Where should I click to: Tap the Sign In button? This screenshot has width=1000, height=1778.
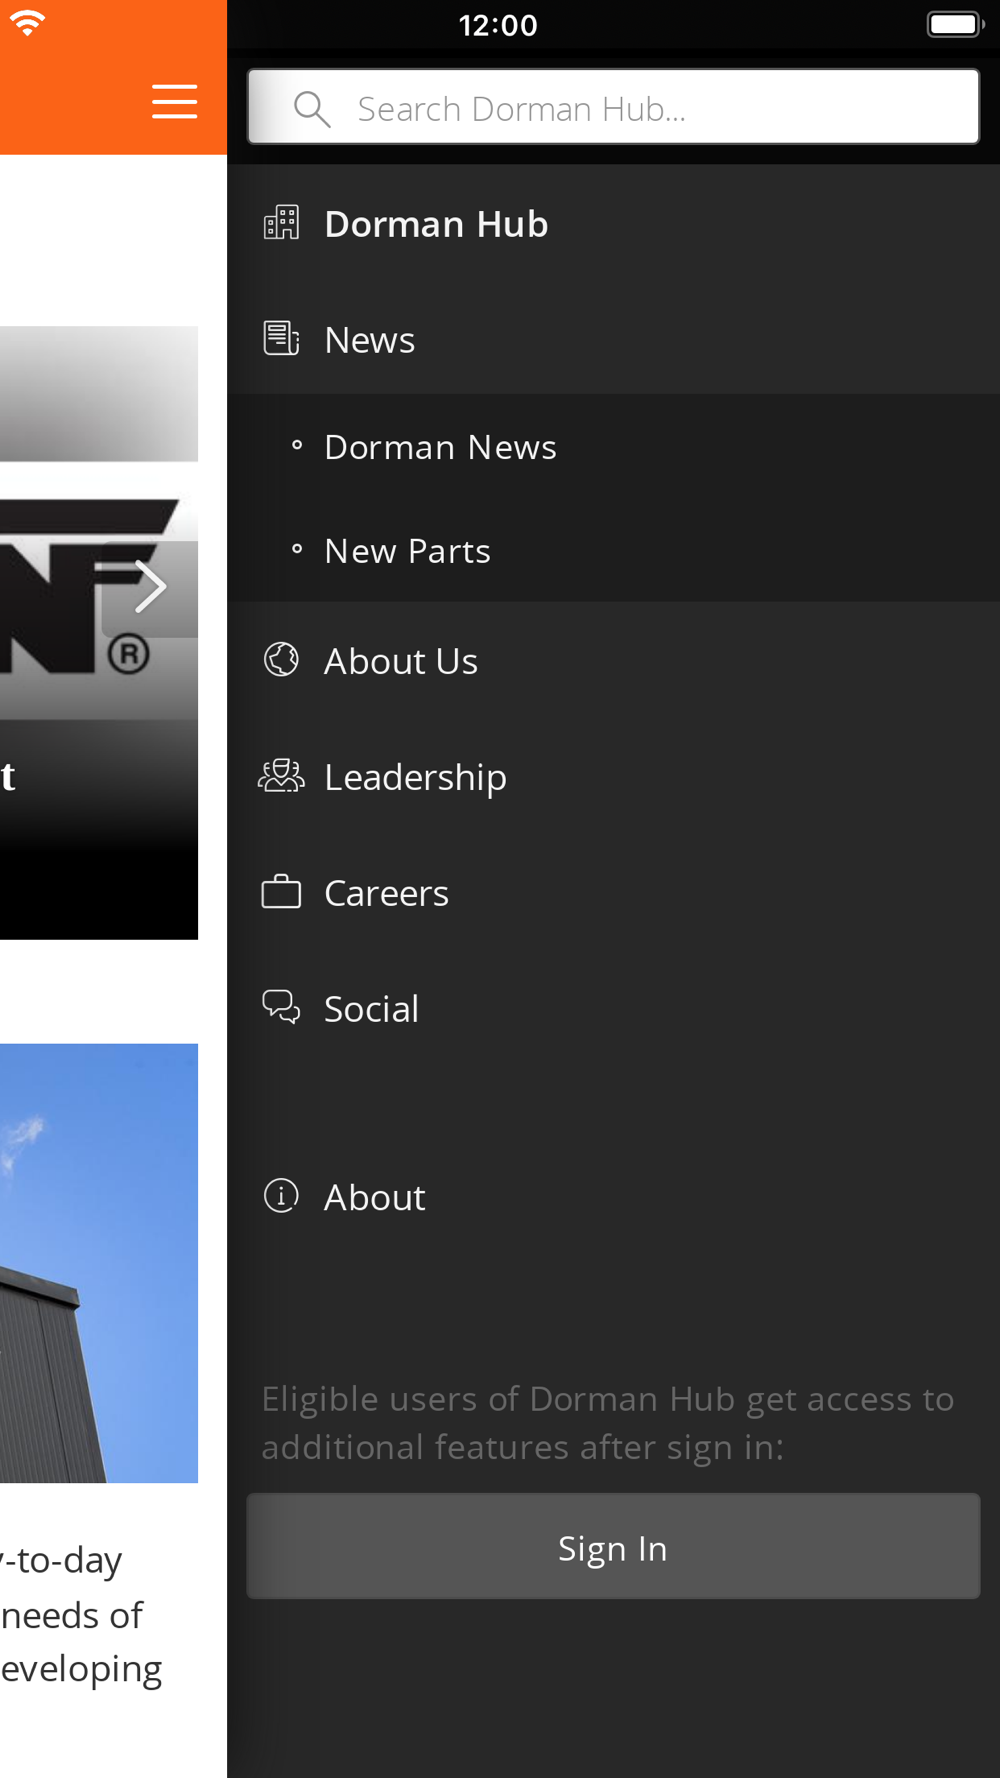613,1547
